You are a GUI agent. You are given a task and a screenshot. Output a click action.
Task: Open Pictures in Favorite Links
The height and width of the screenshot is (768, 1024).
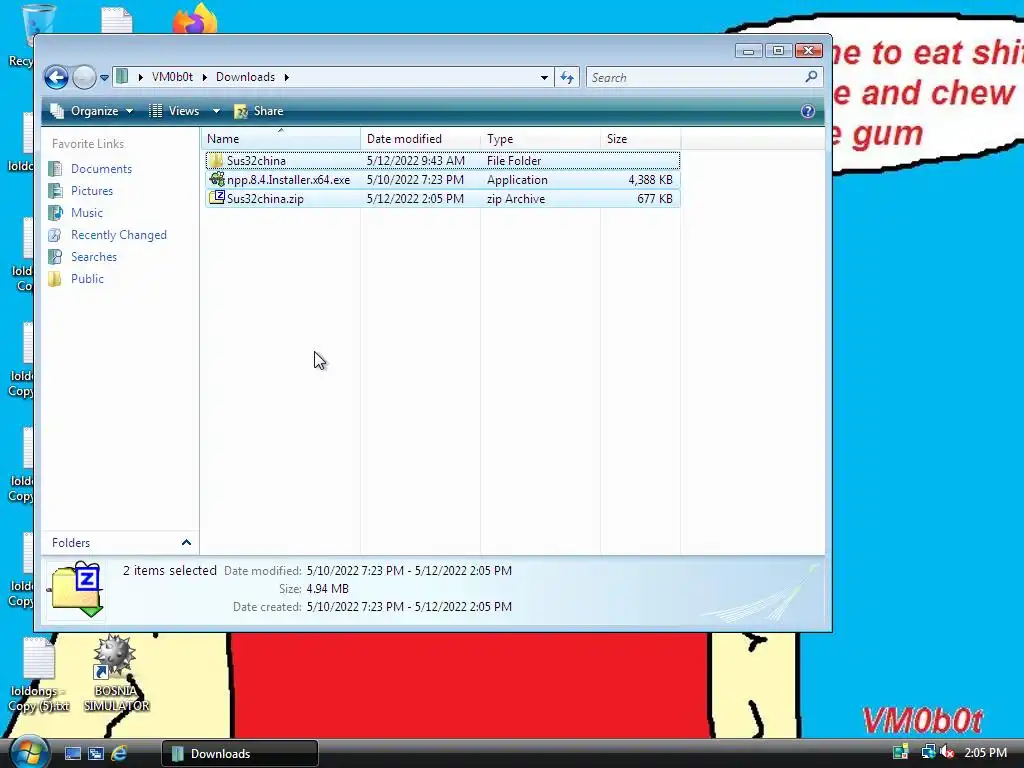(x=92, y=191)
